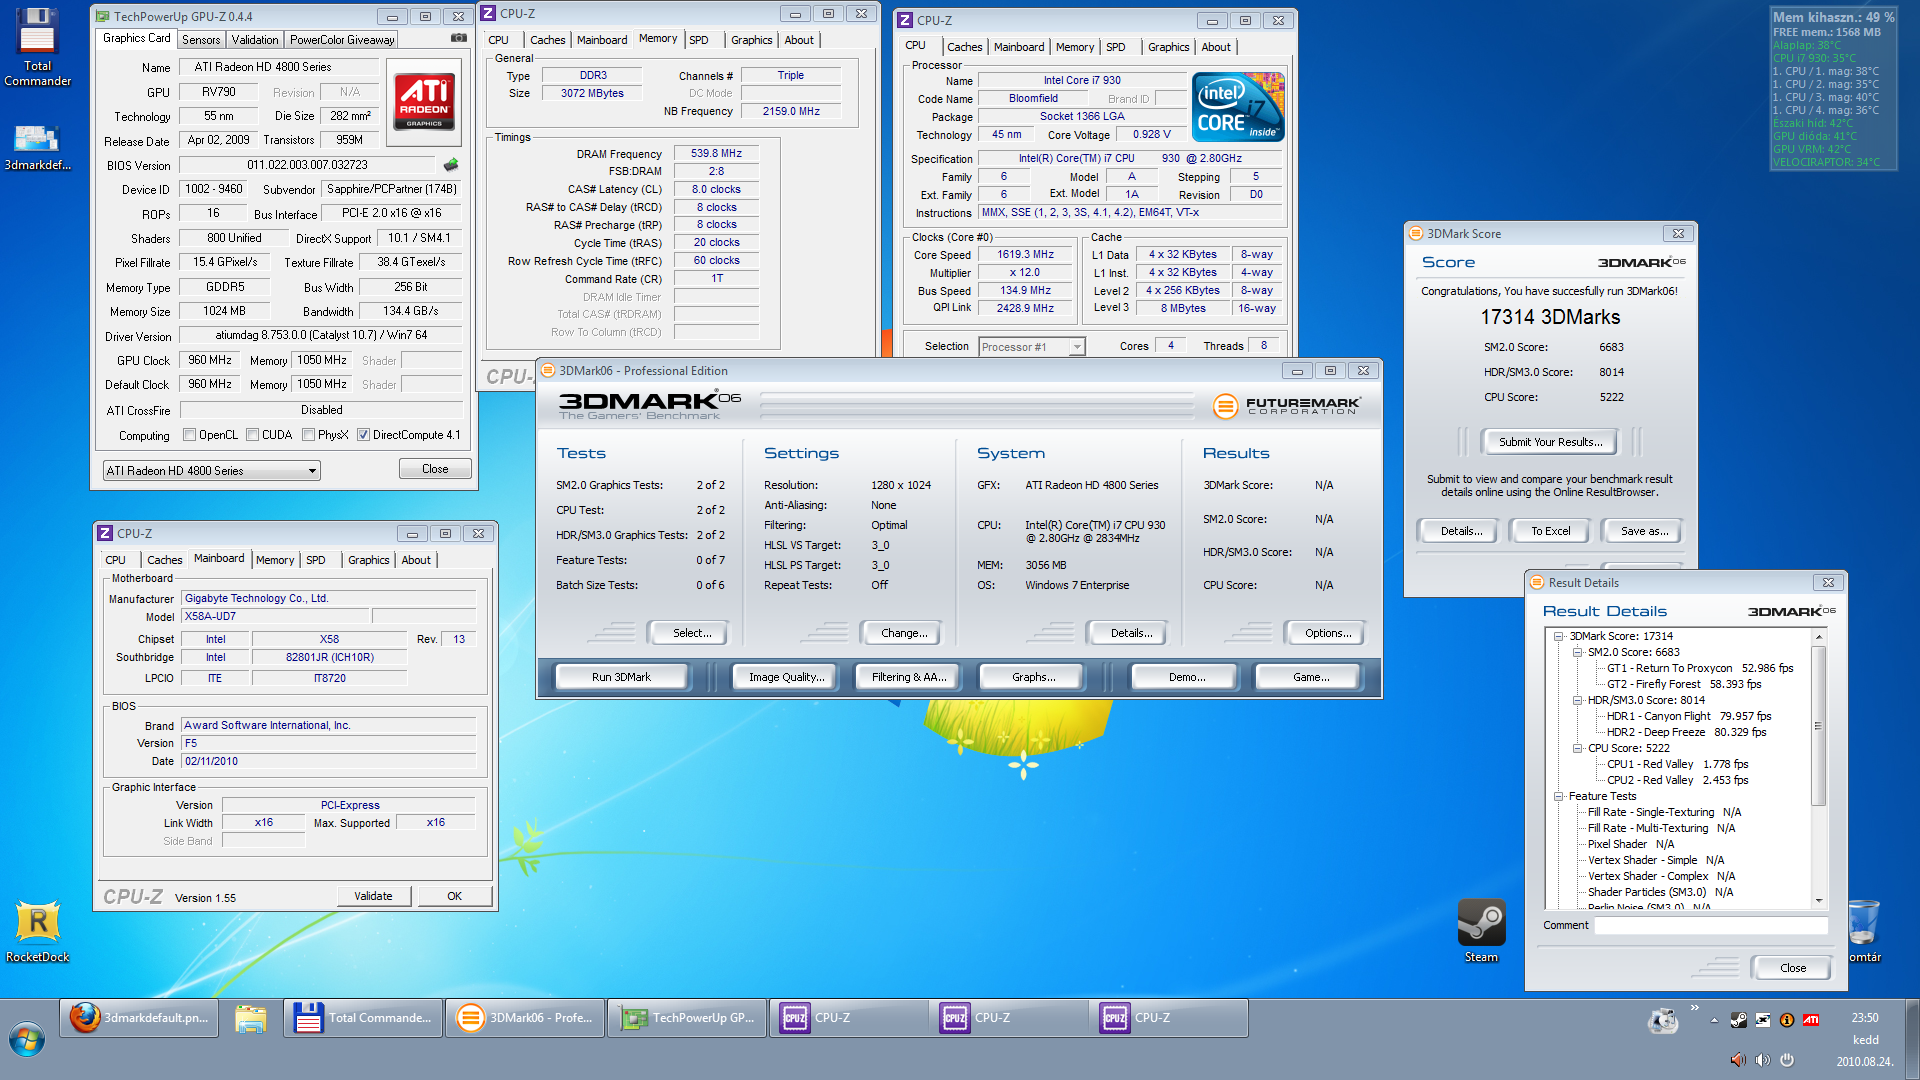Click the taskbar clock showing 23:50
This screenshot has height=1080, width=1920.
pyautogui.click(x=1864, y=1018)
